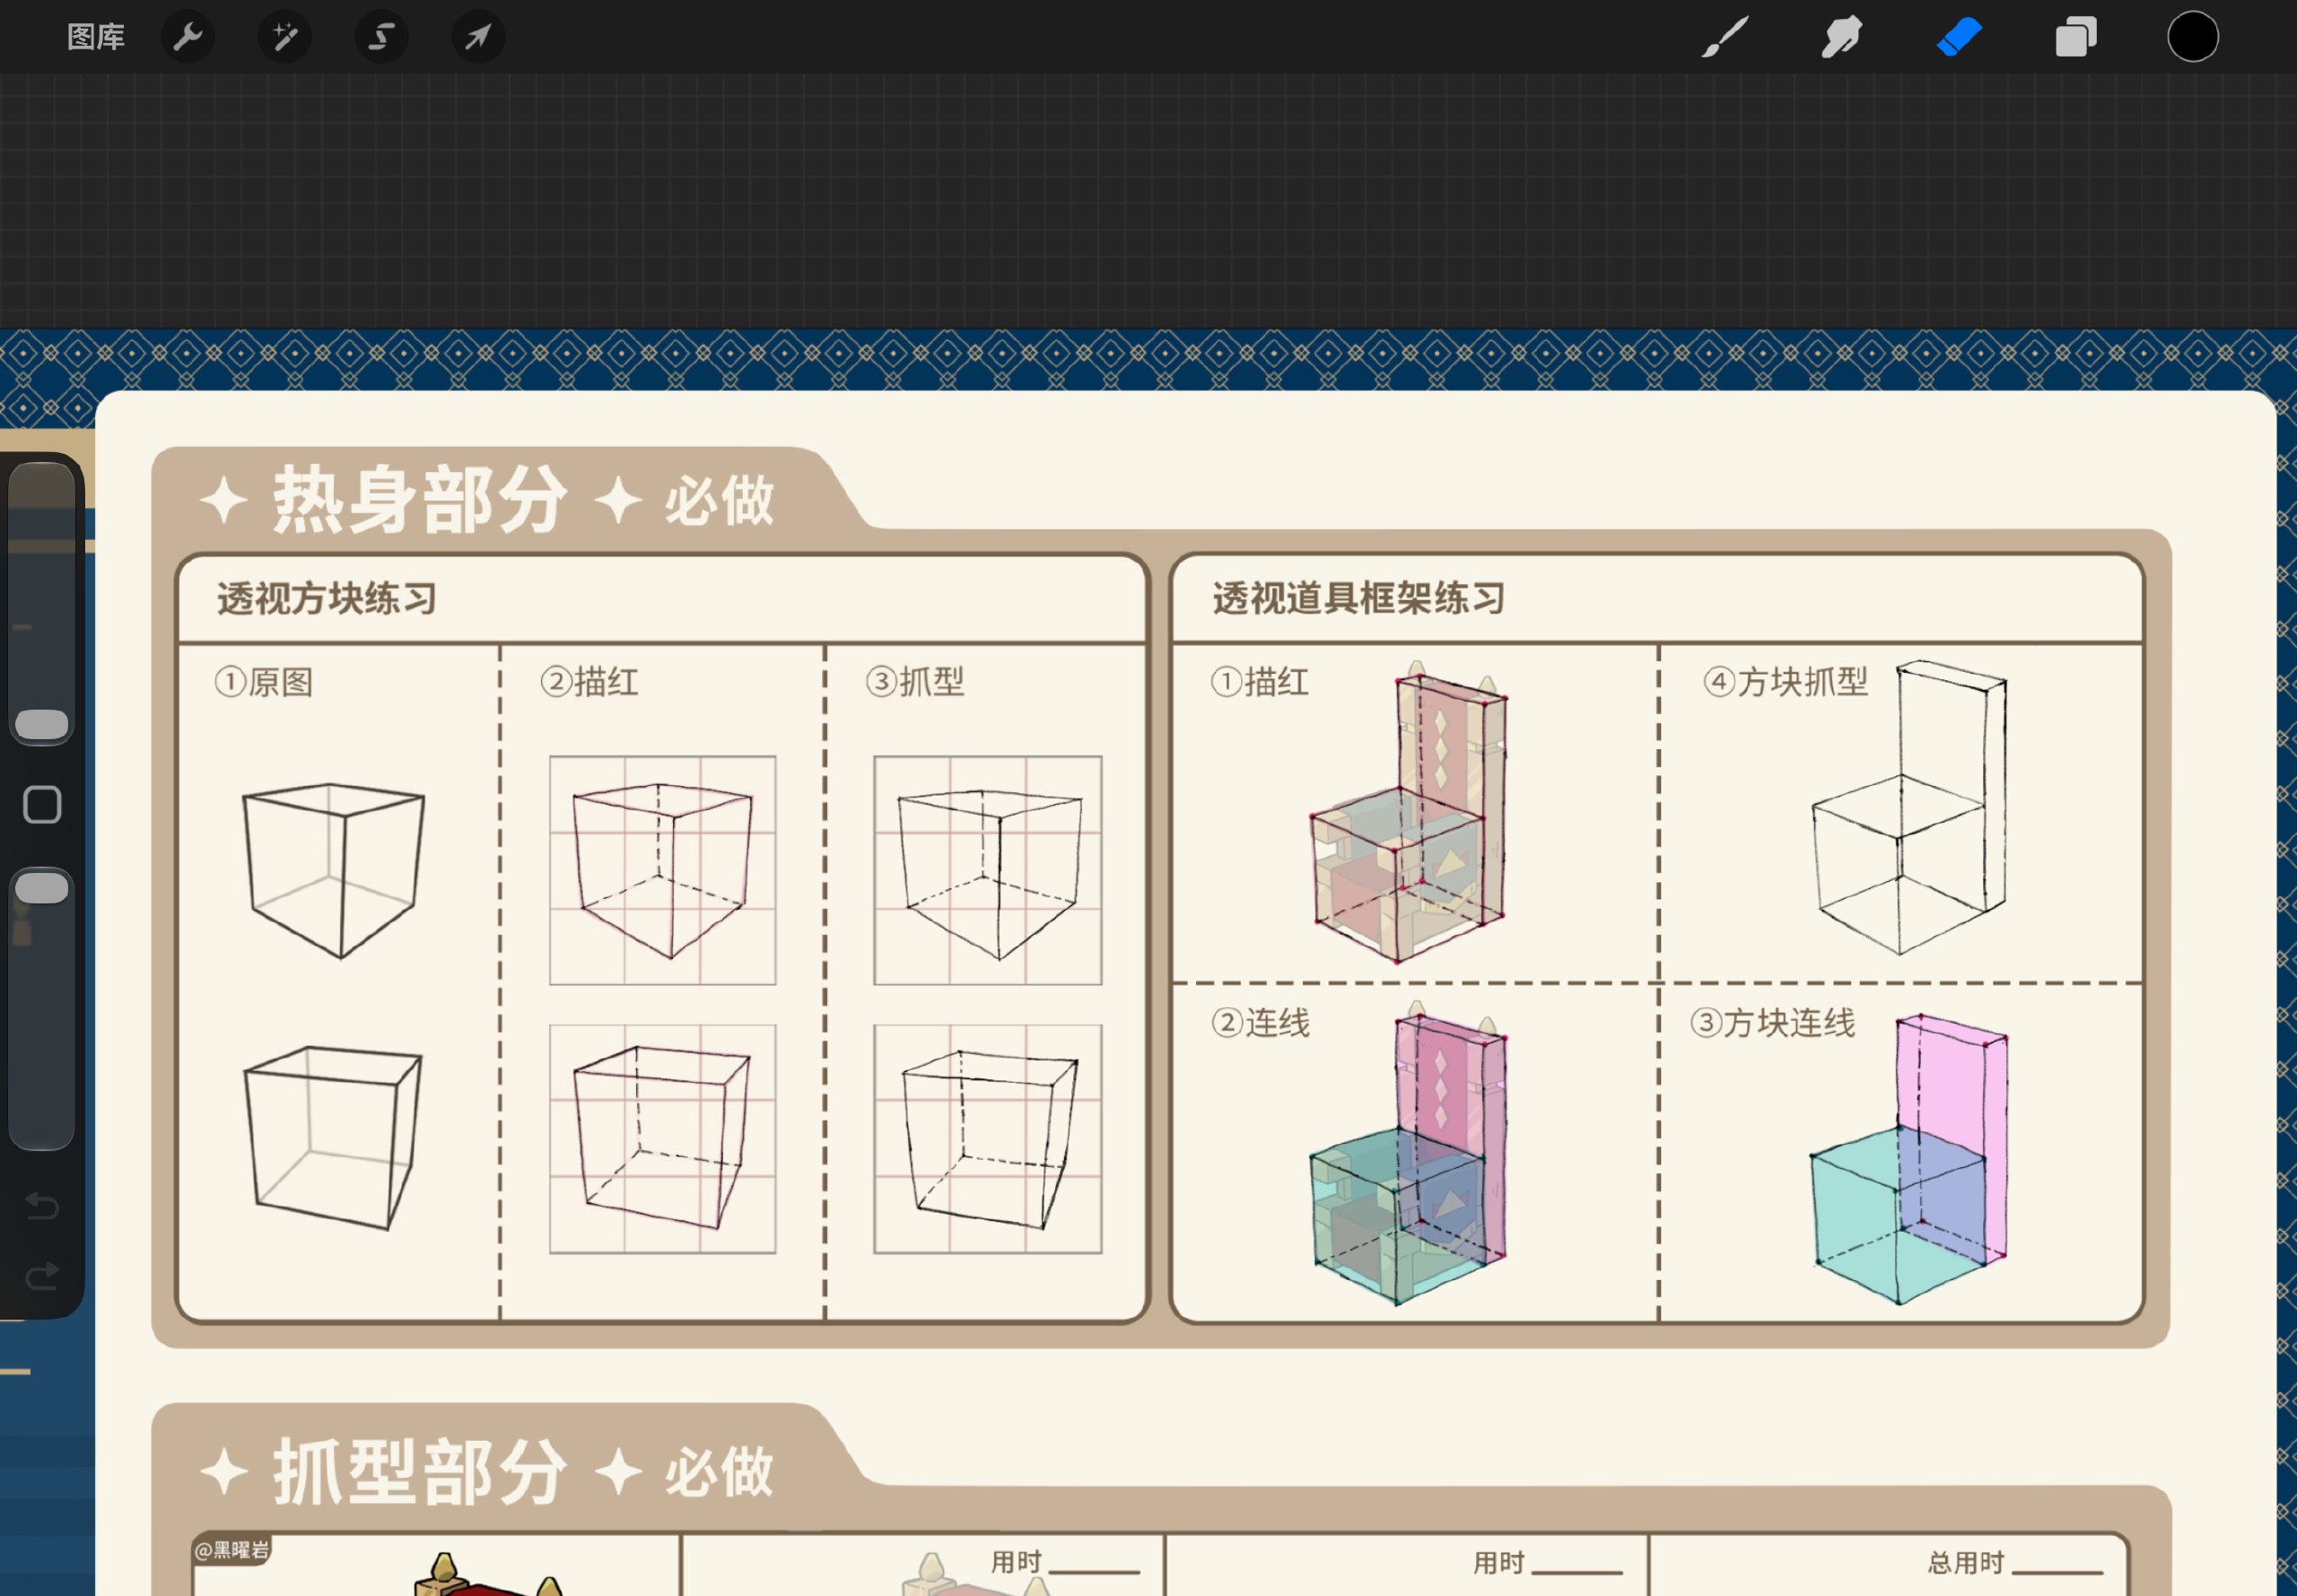2297x1596 pixels.
Task: Click the ④方块抓型 label
Action: [x=1786, y=682]
